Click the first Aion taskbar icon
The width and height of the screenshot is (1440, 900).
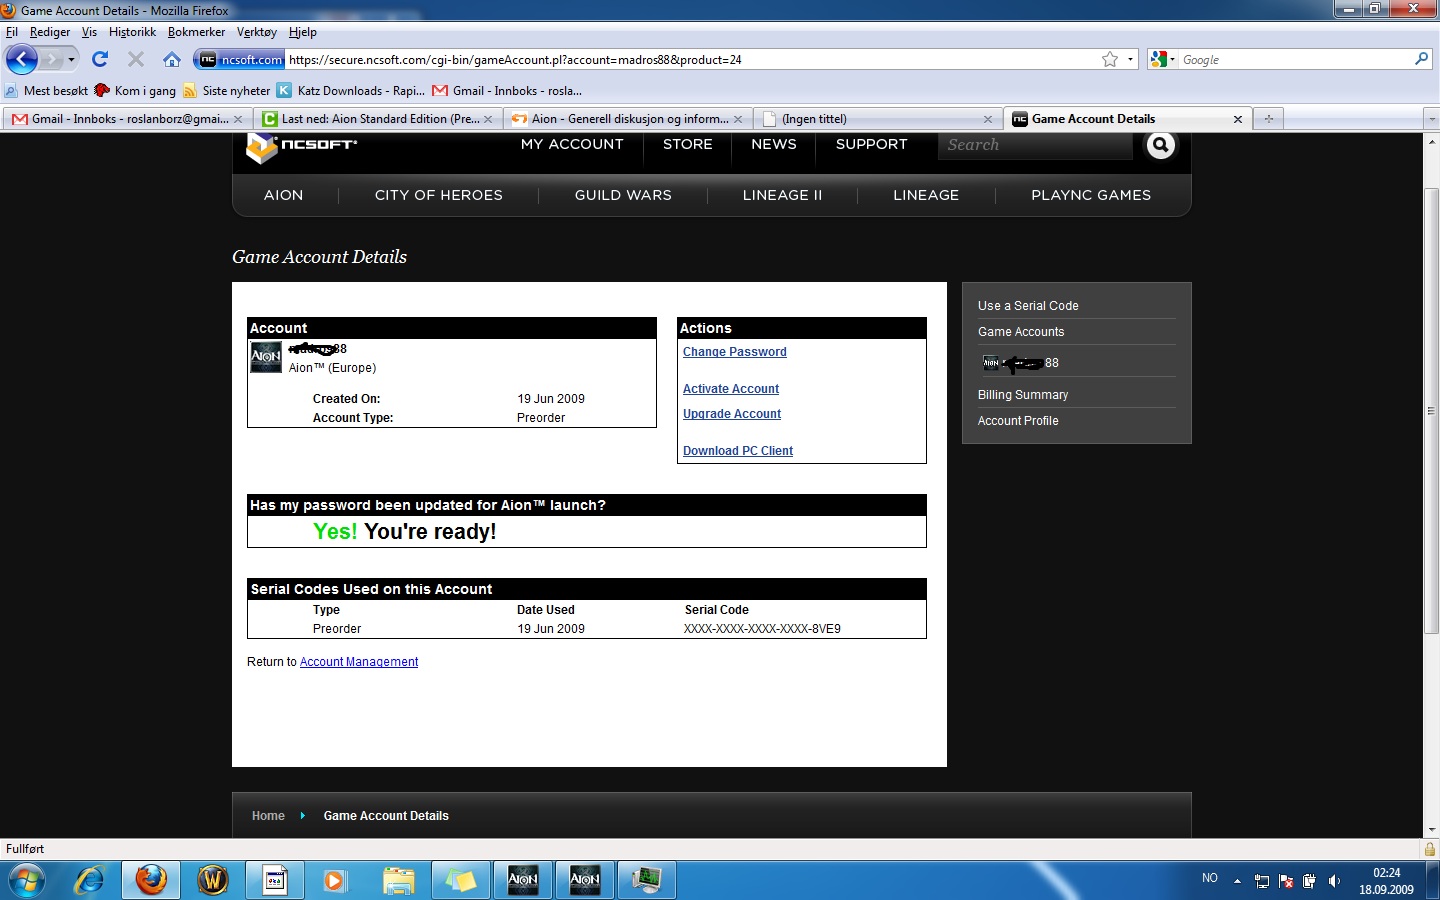(x=523, y=880)
